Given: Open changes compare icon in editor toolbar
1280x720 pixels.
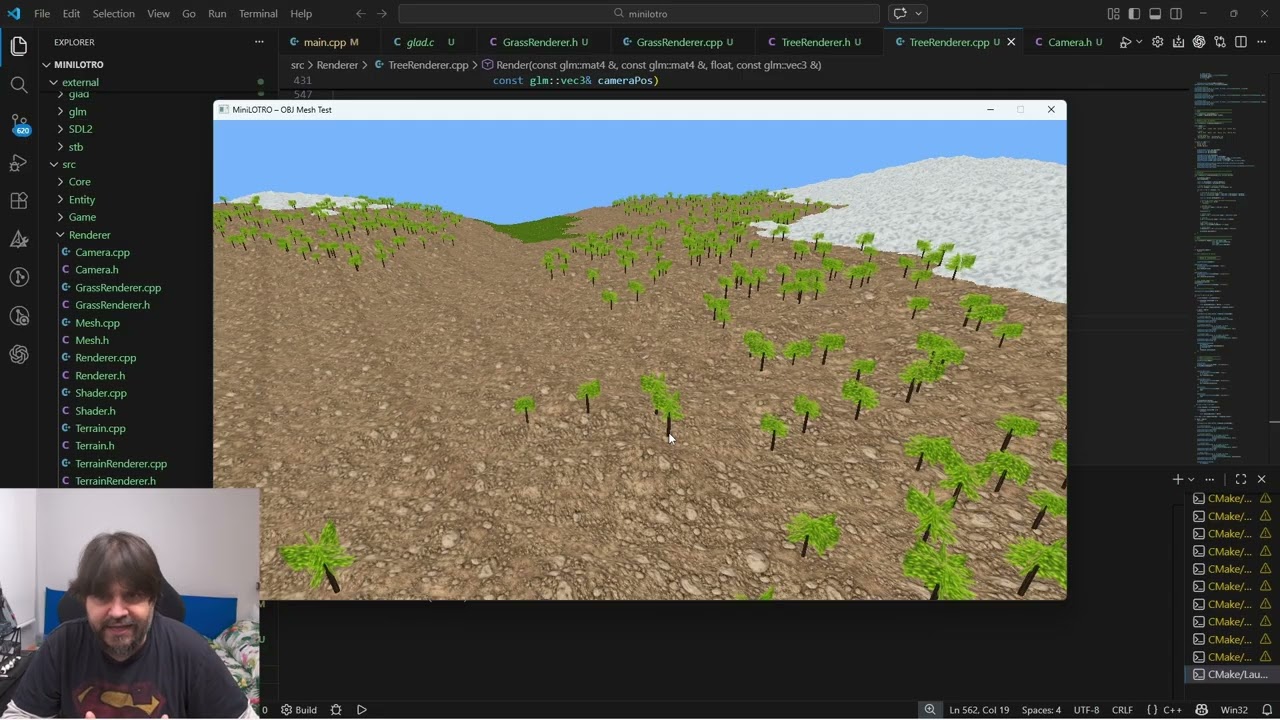Looking at the screenshot, I should pyautogui.click(x=1220, y=42).
